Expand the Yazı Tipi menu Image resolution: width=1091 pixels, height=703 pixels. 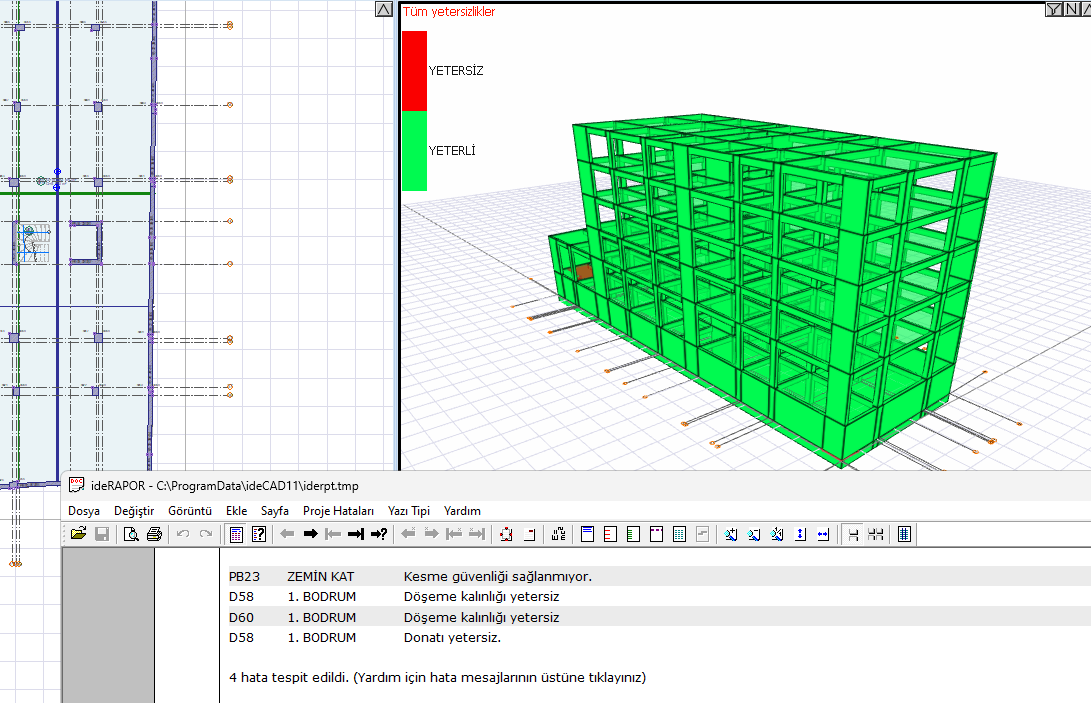click(408, 511)
